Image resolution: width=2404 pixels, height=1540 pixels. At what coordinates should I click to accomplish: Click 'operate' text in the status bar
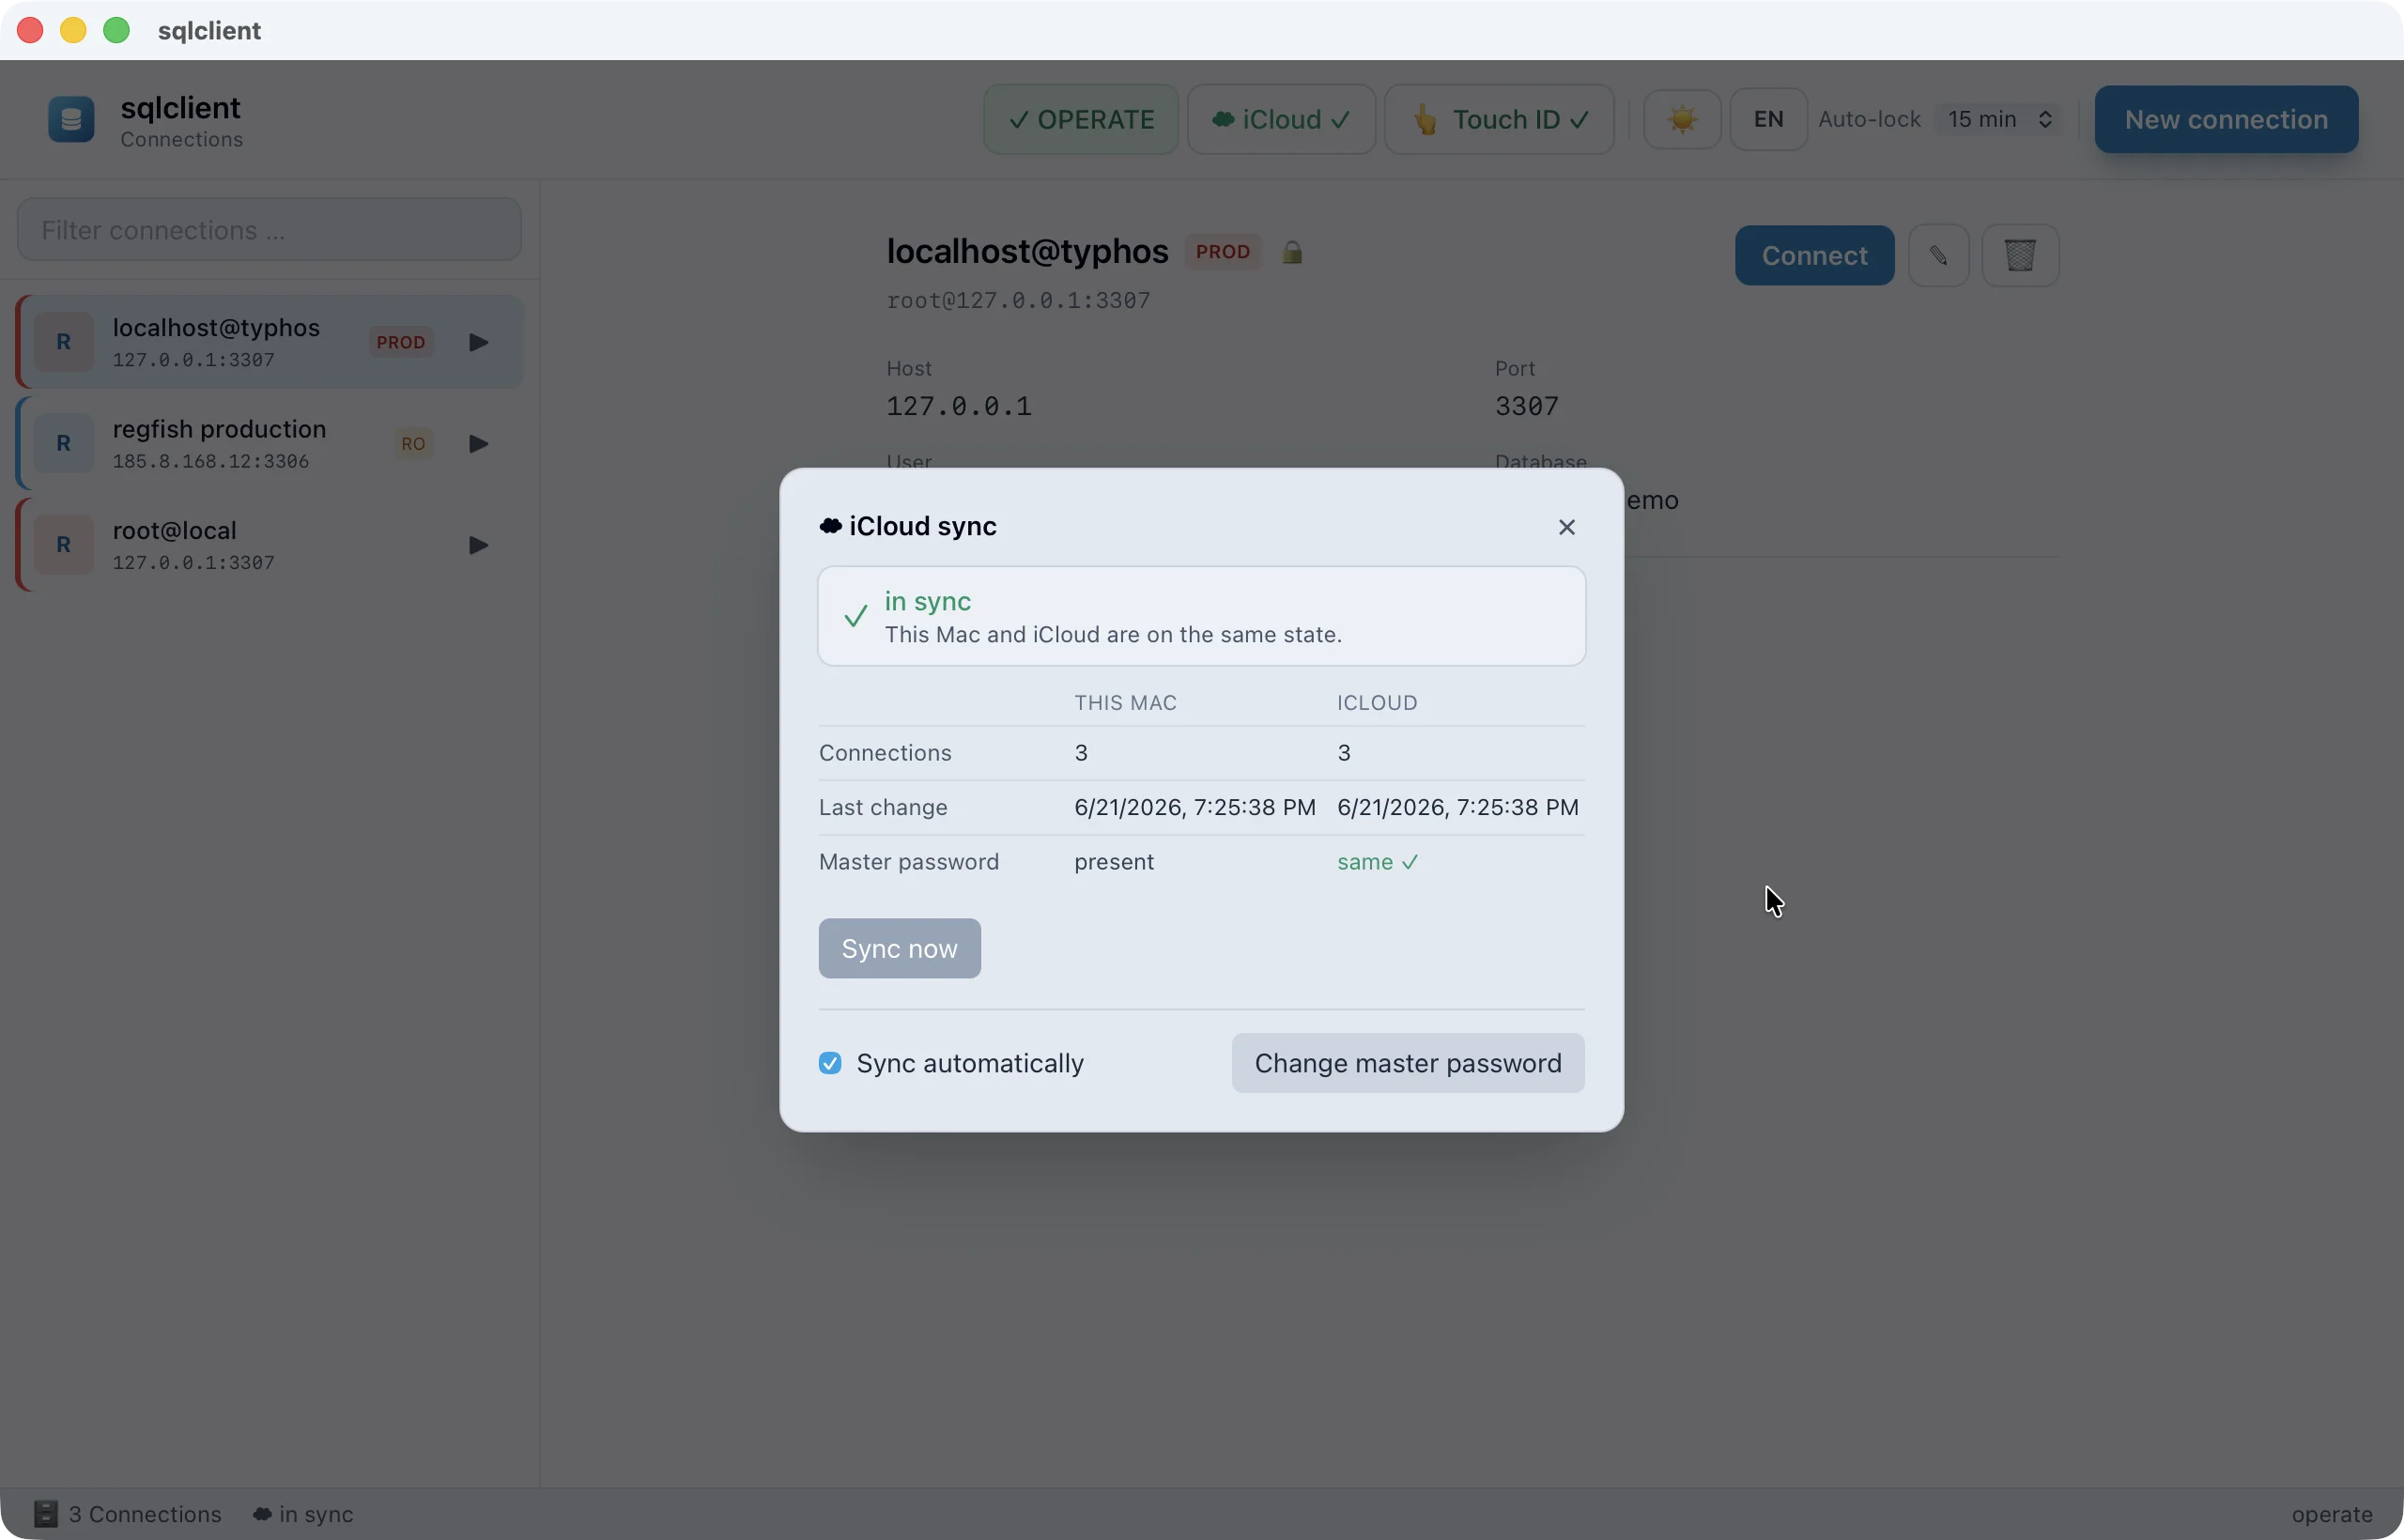pyautogui.click(x=2332, y=1515)
